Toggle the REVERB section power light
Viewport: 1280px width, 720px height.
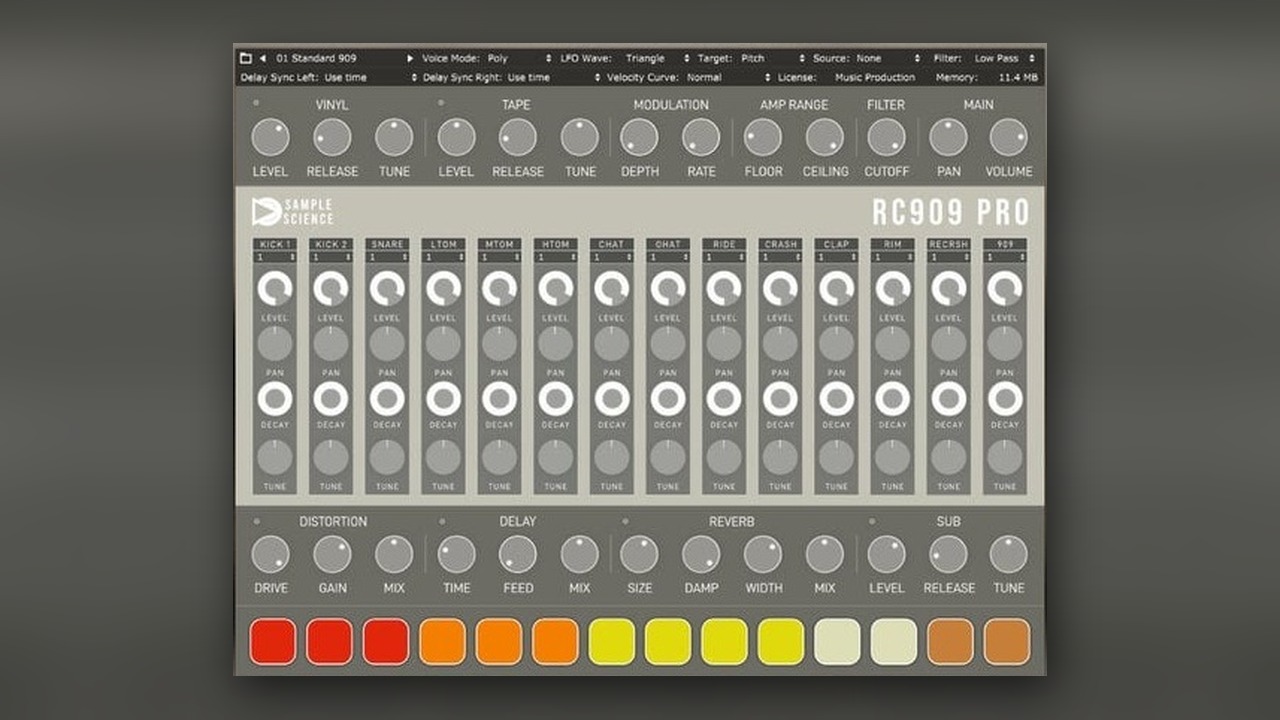pyautogui.click(x=626, y=521)
